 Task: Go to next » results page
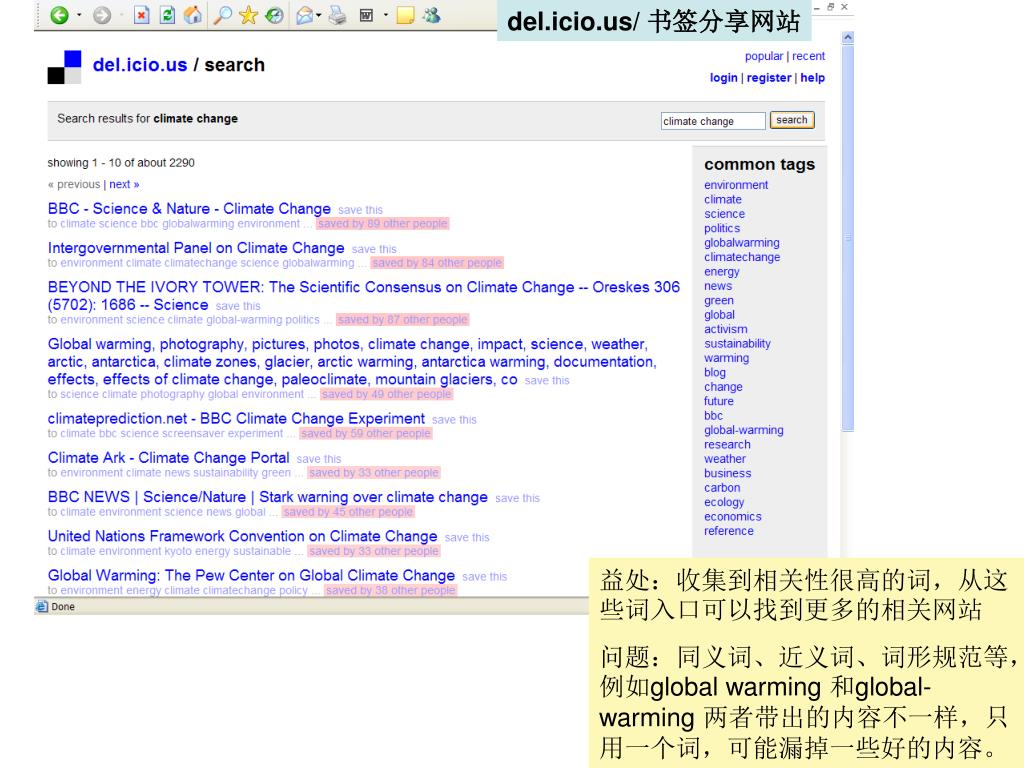click(124, 184)
